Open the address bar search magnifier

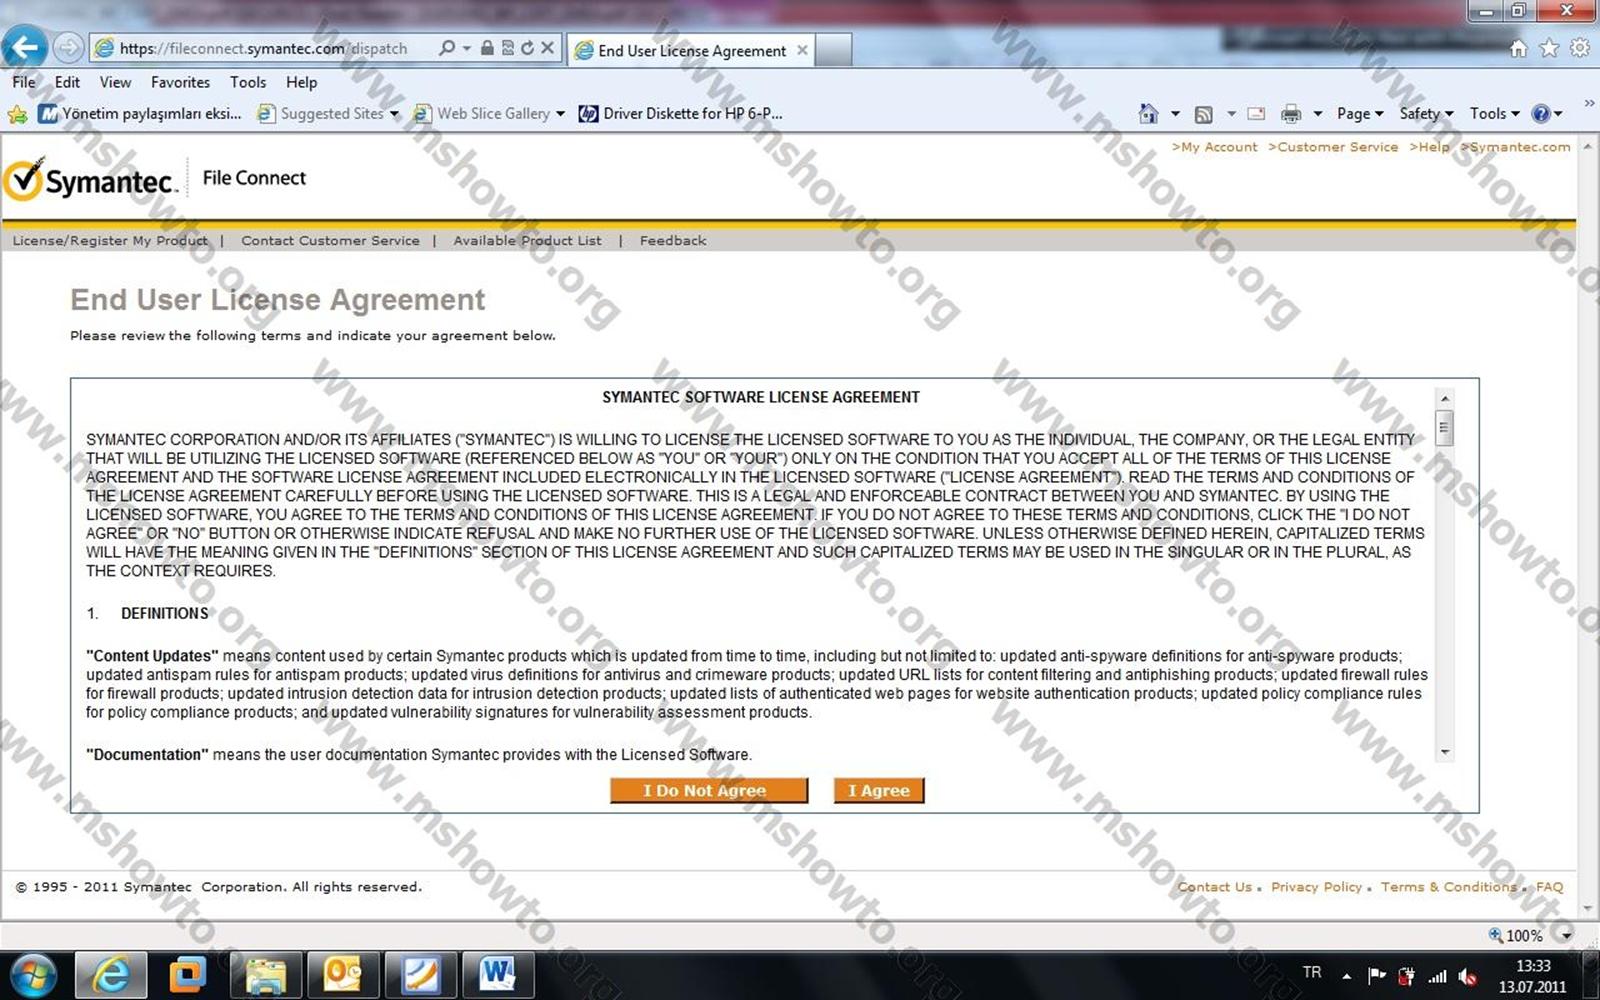click(x=446, y=48)
